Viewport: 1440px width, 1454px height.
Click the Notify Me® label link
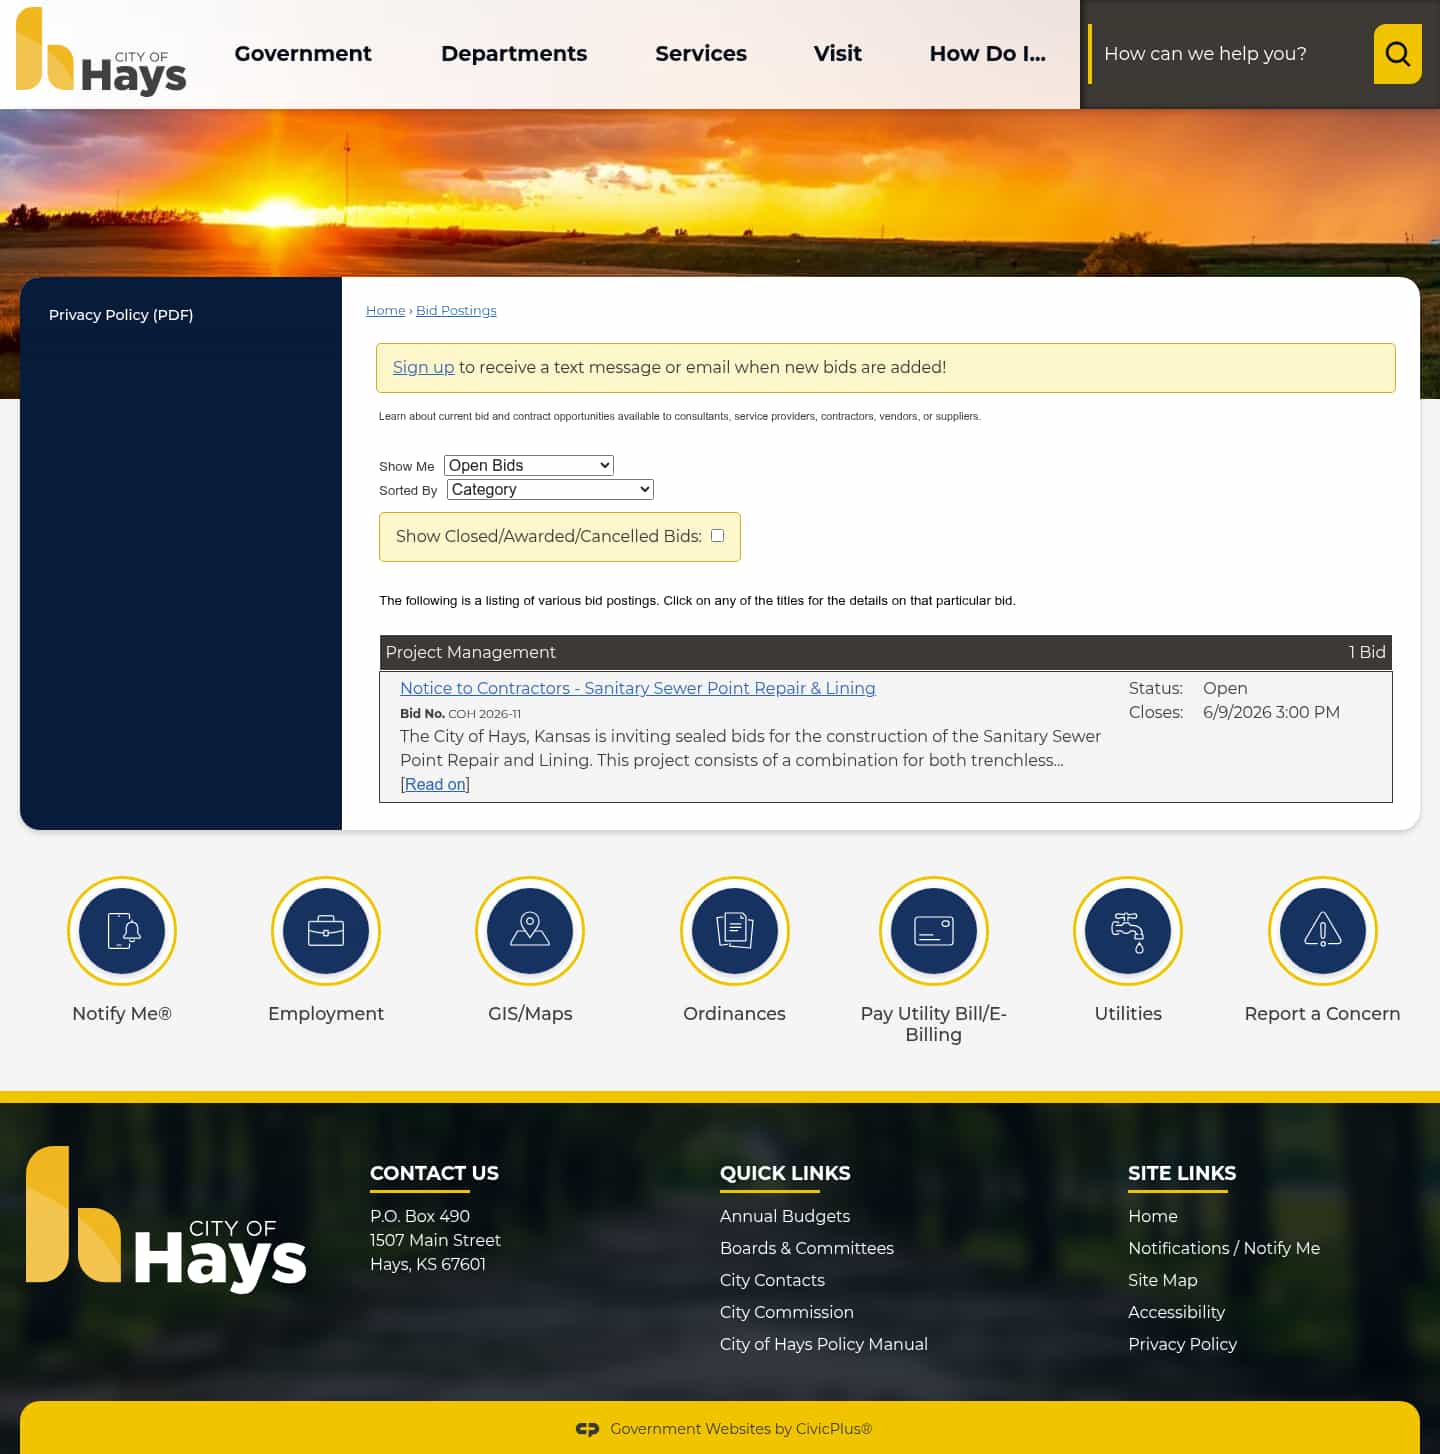click(122, 1013)
